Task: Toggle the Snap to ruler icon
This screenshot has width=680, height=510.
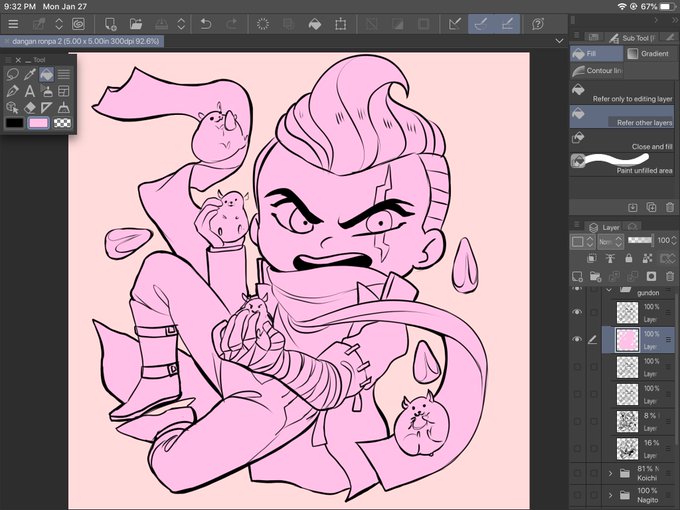Action: (455, 24)
